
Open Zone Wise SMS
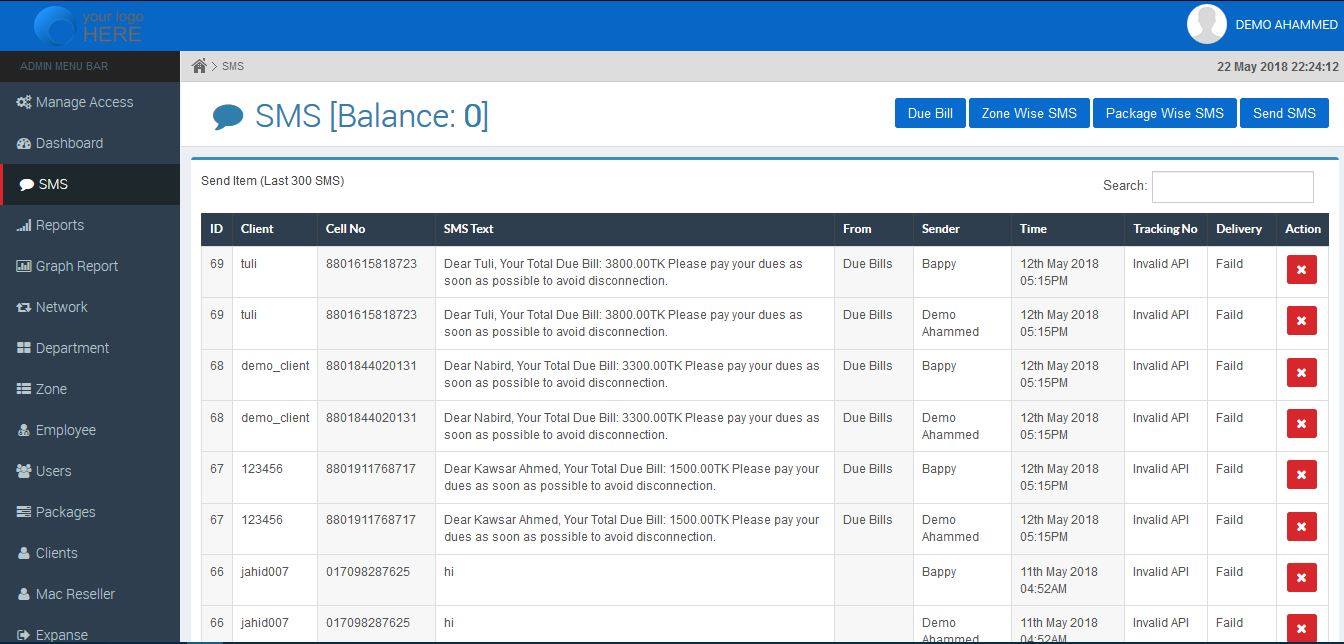coord(1028,113)
